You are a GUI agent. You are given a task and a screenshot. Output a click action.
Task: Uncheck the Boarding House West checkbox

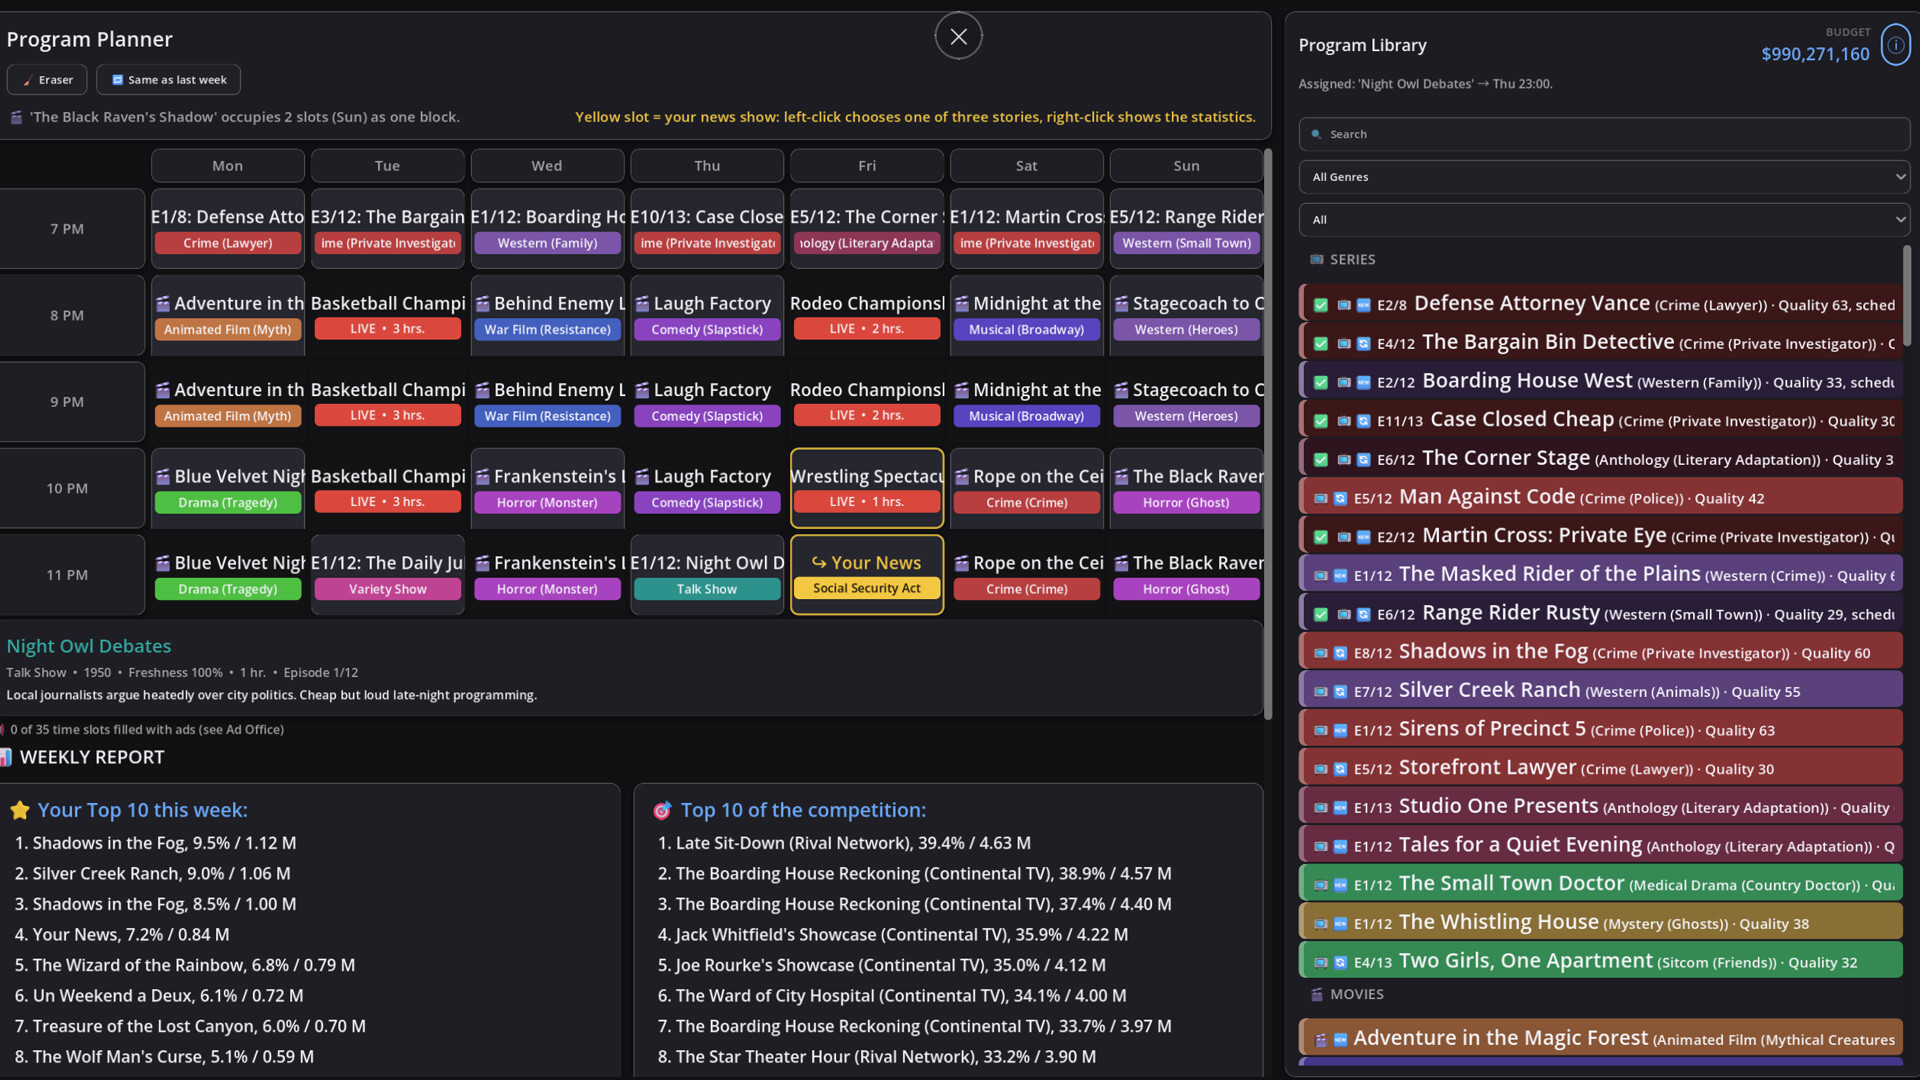coord(1321,382)
